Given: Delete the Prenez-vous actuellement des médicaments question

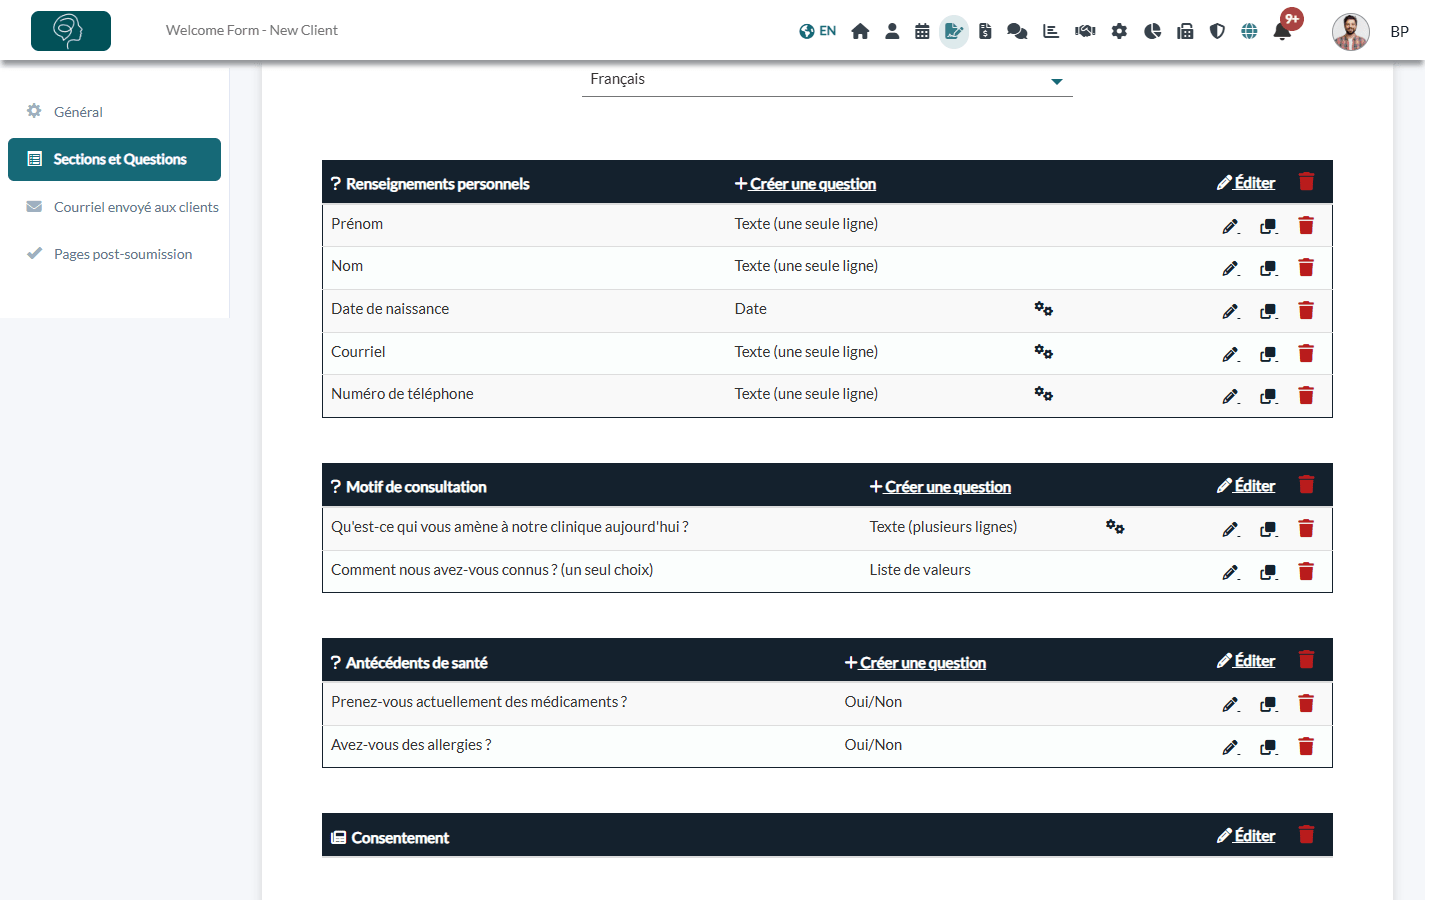Looking at the screenshot, I should pyautogui.click(x=1306, y=704).
